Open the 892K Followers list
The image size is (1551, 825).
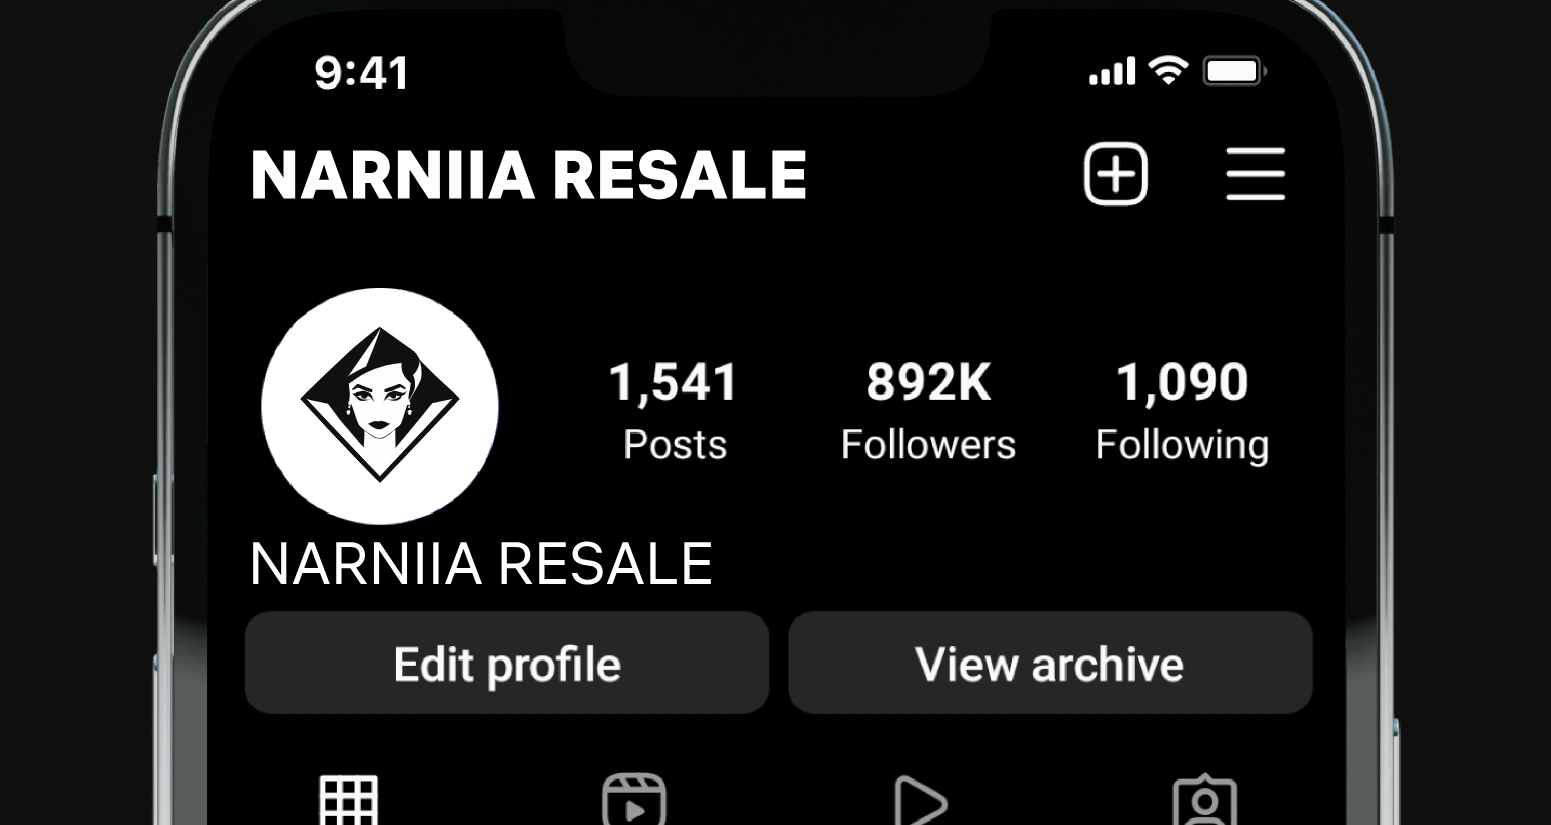[928, 411]
